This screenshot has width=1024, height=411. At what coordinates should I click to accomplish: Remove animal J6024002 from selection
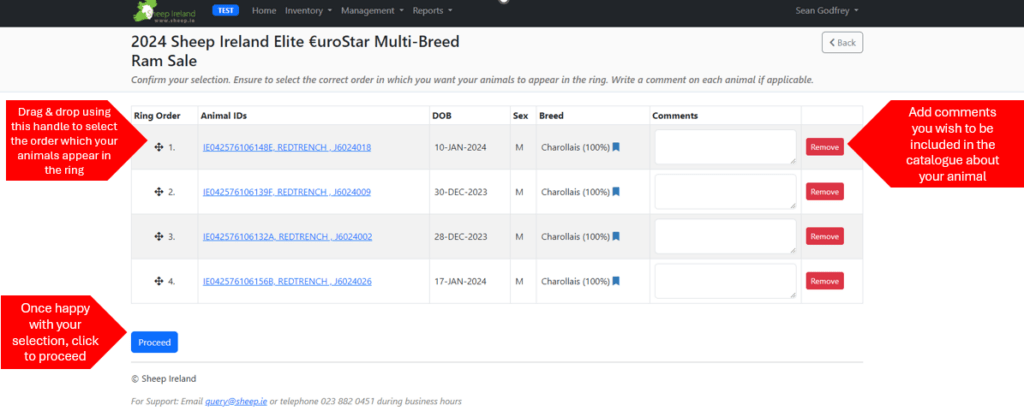825,236
